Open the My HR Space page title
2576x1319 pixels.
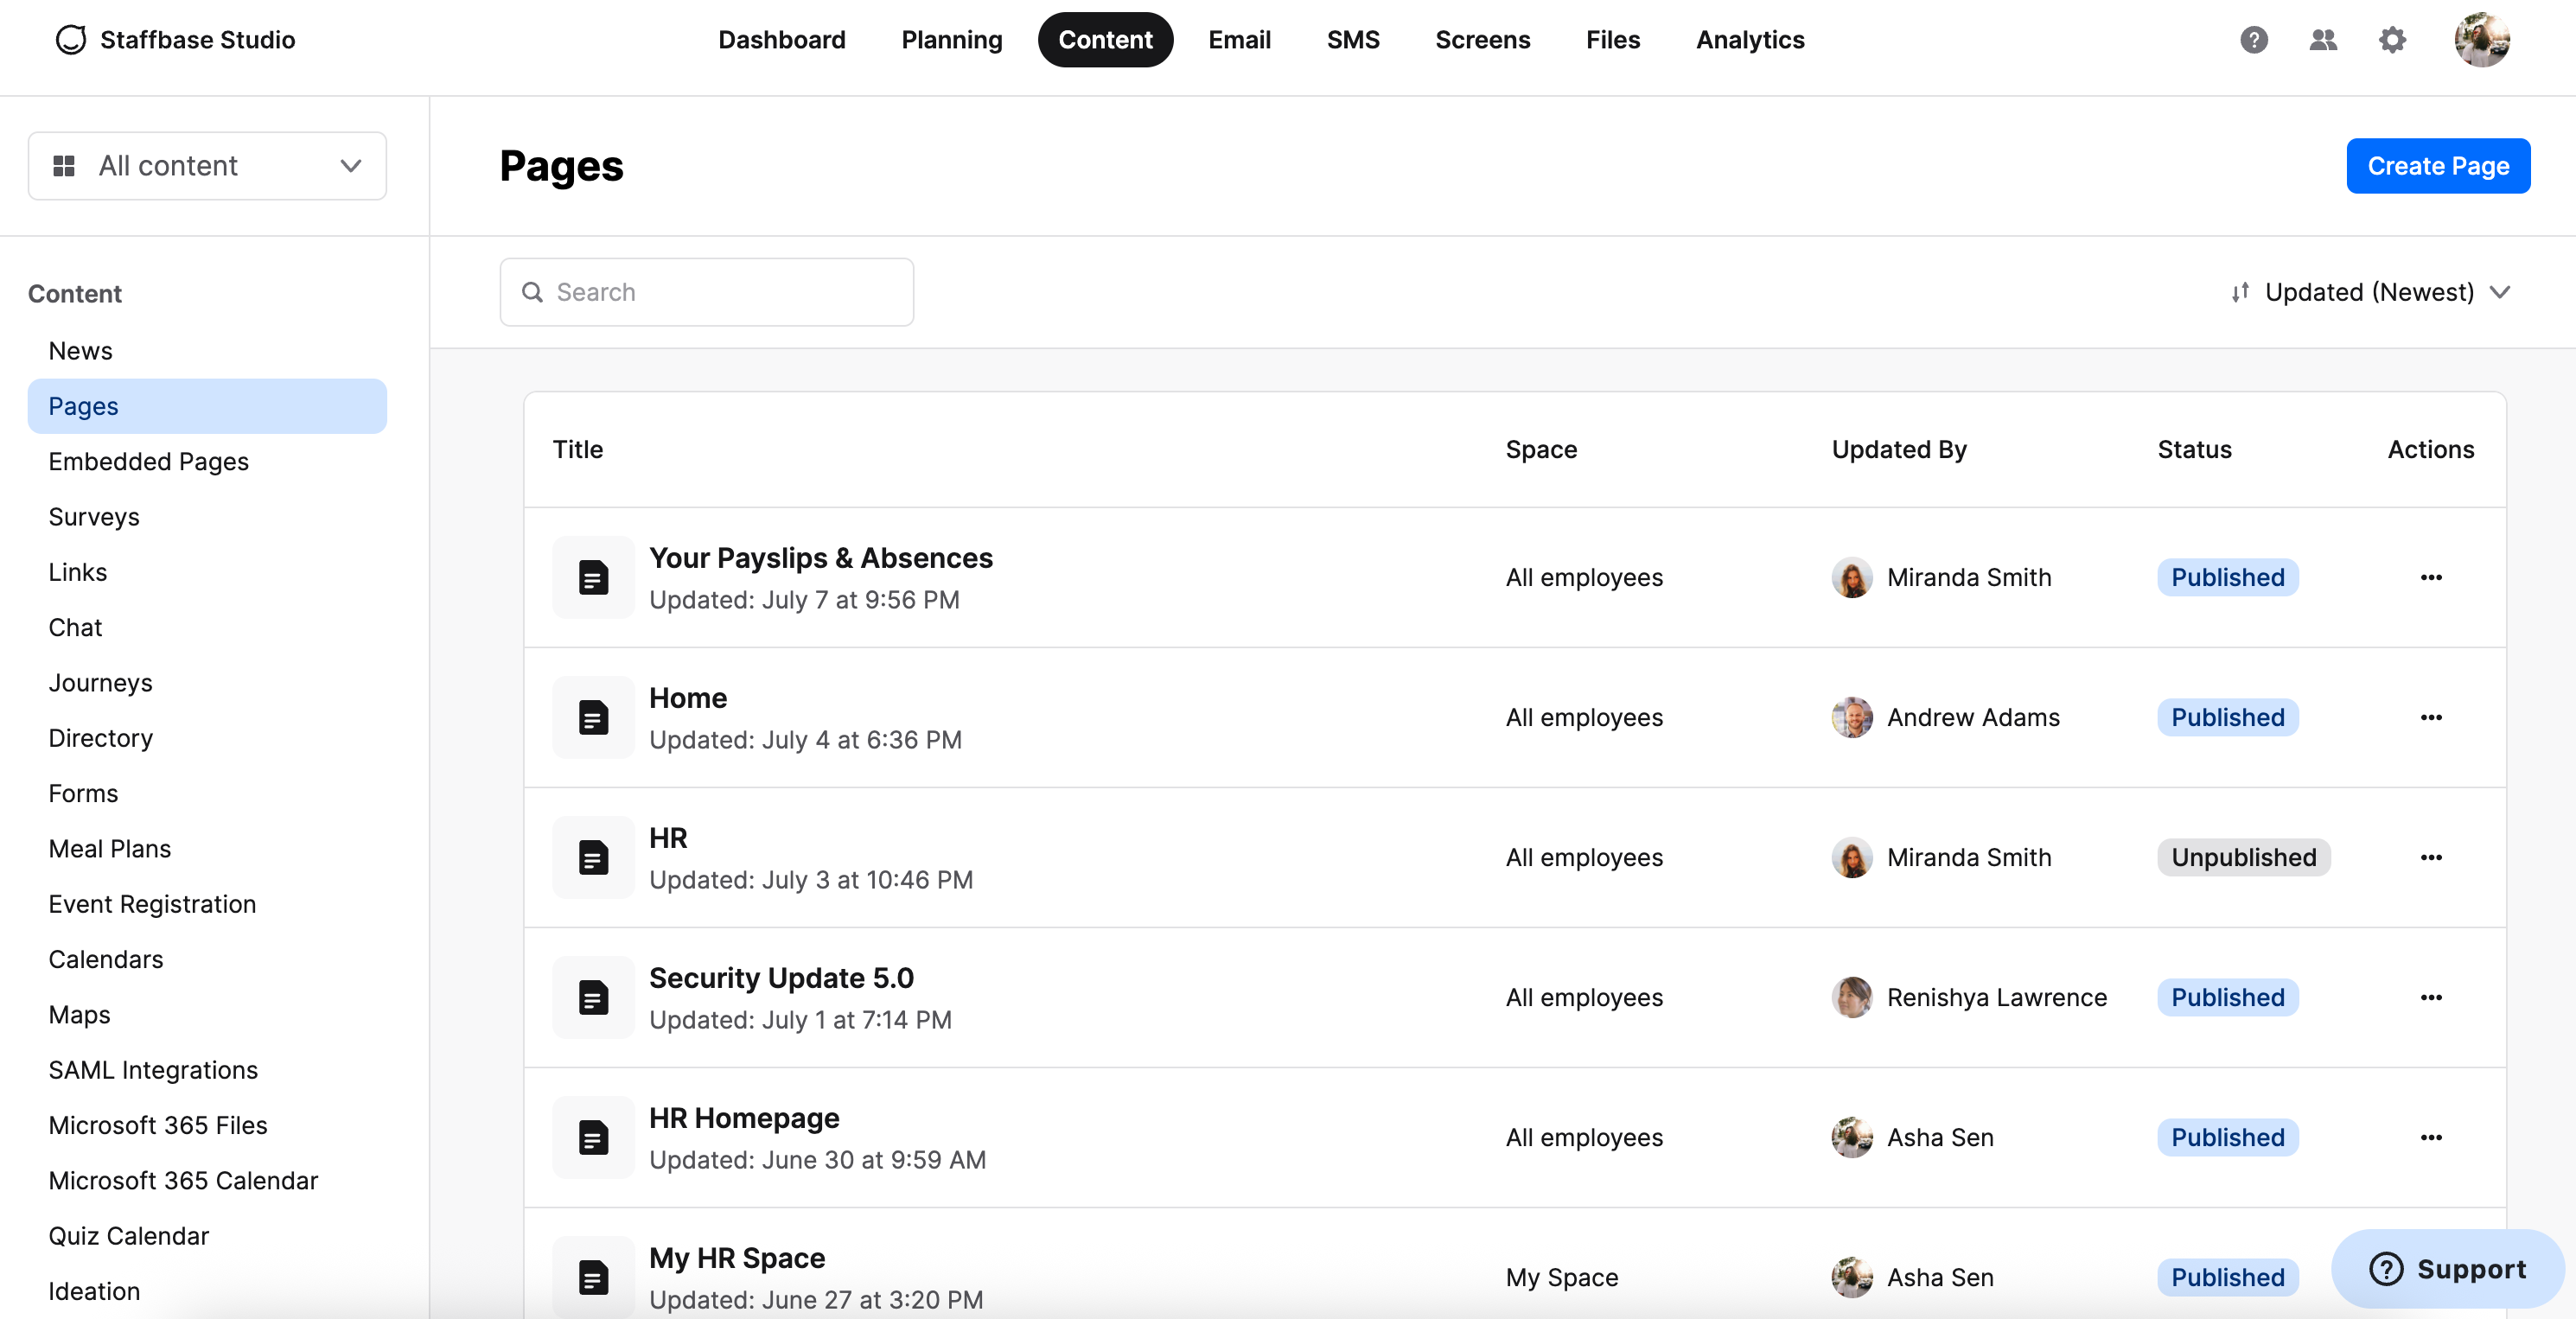[x=736, y=1257]
